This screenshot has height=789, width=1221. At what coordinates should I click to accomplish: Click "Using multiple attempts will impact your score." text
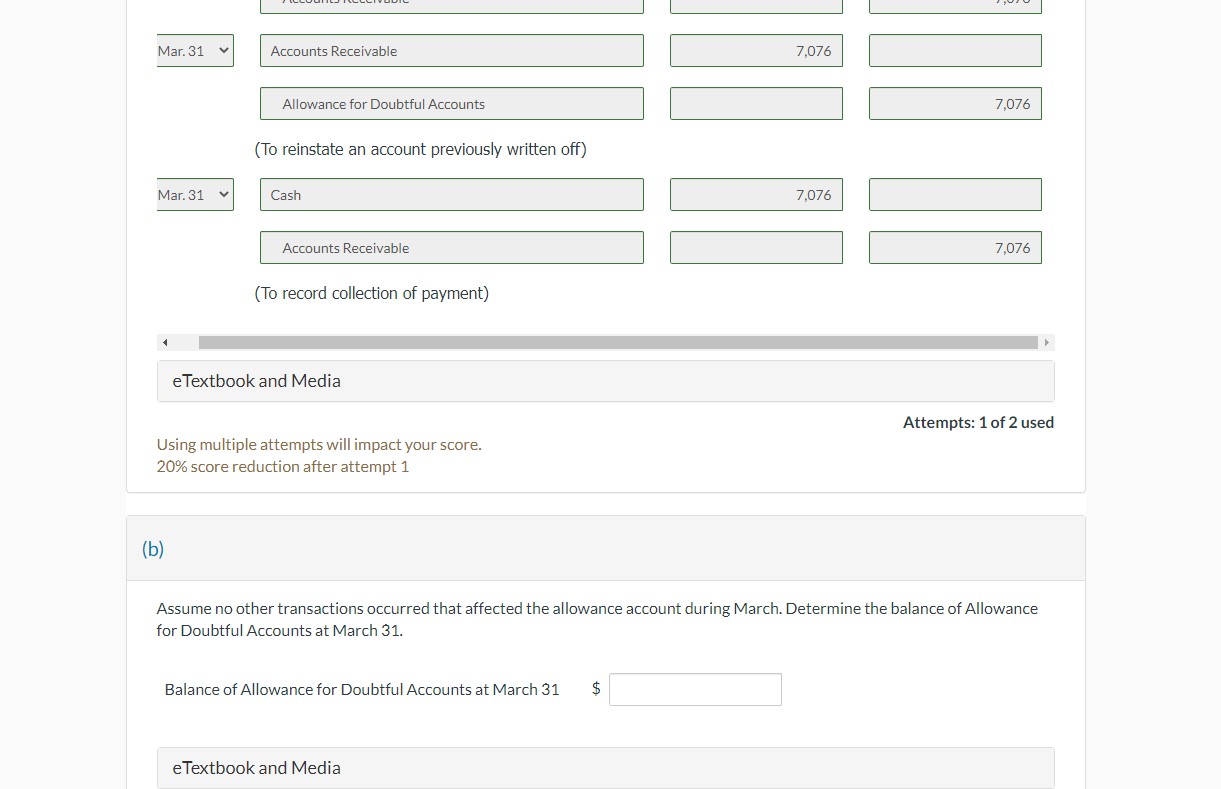319,445
